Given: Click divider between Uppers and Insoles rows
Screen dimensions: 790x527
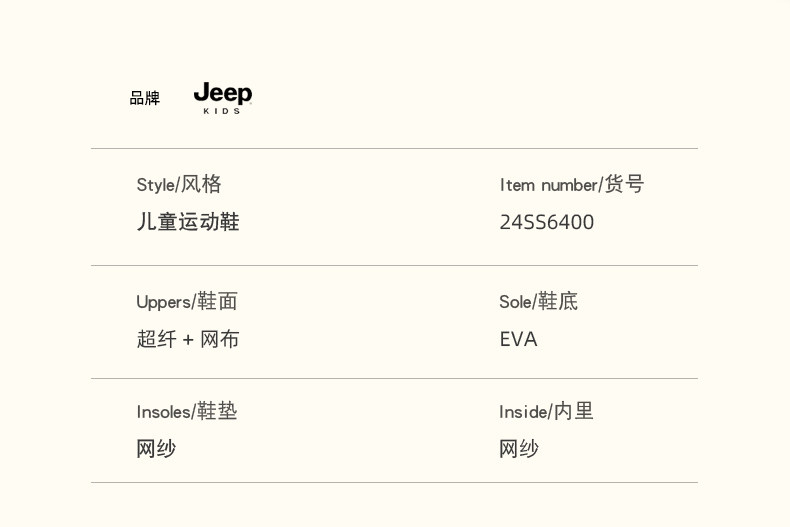Looking at the screenshot, I should 394,378.
